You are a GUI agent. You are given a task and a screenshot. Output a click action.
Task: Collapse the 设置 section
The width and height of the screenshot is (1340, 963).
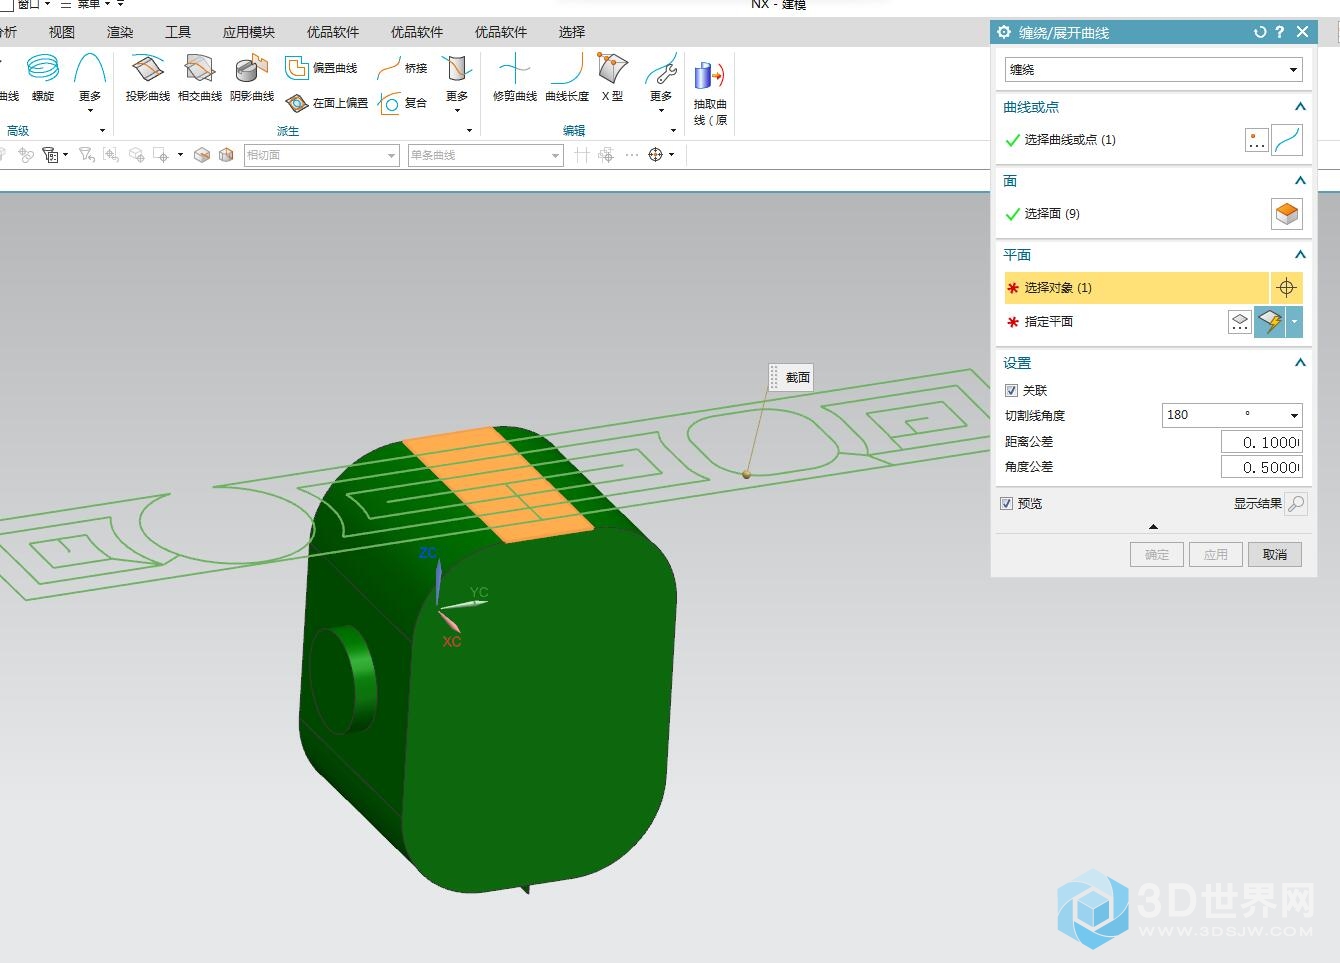point(1300,362)
